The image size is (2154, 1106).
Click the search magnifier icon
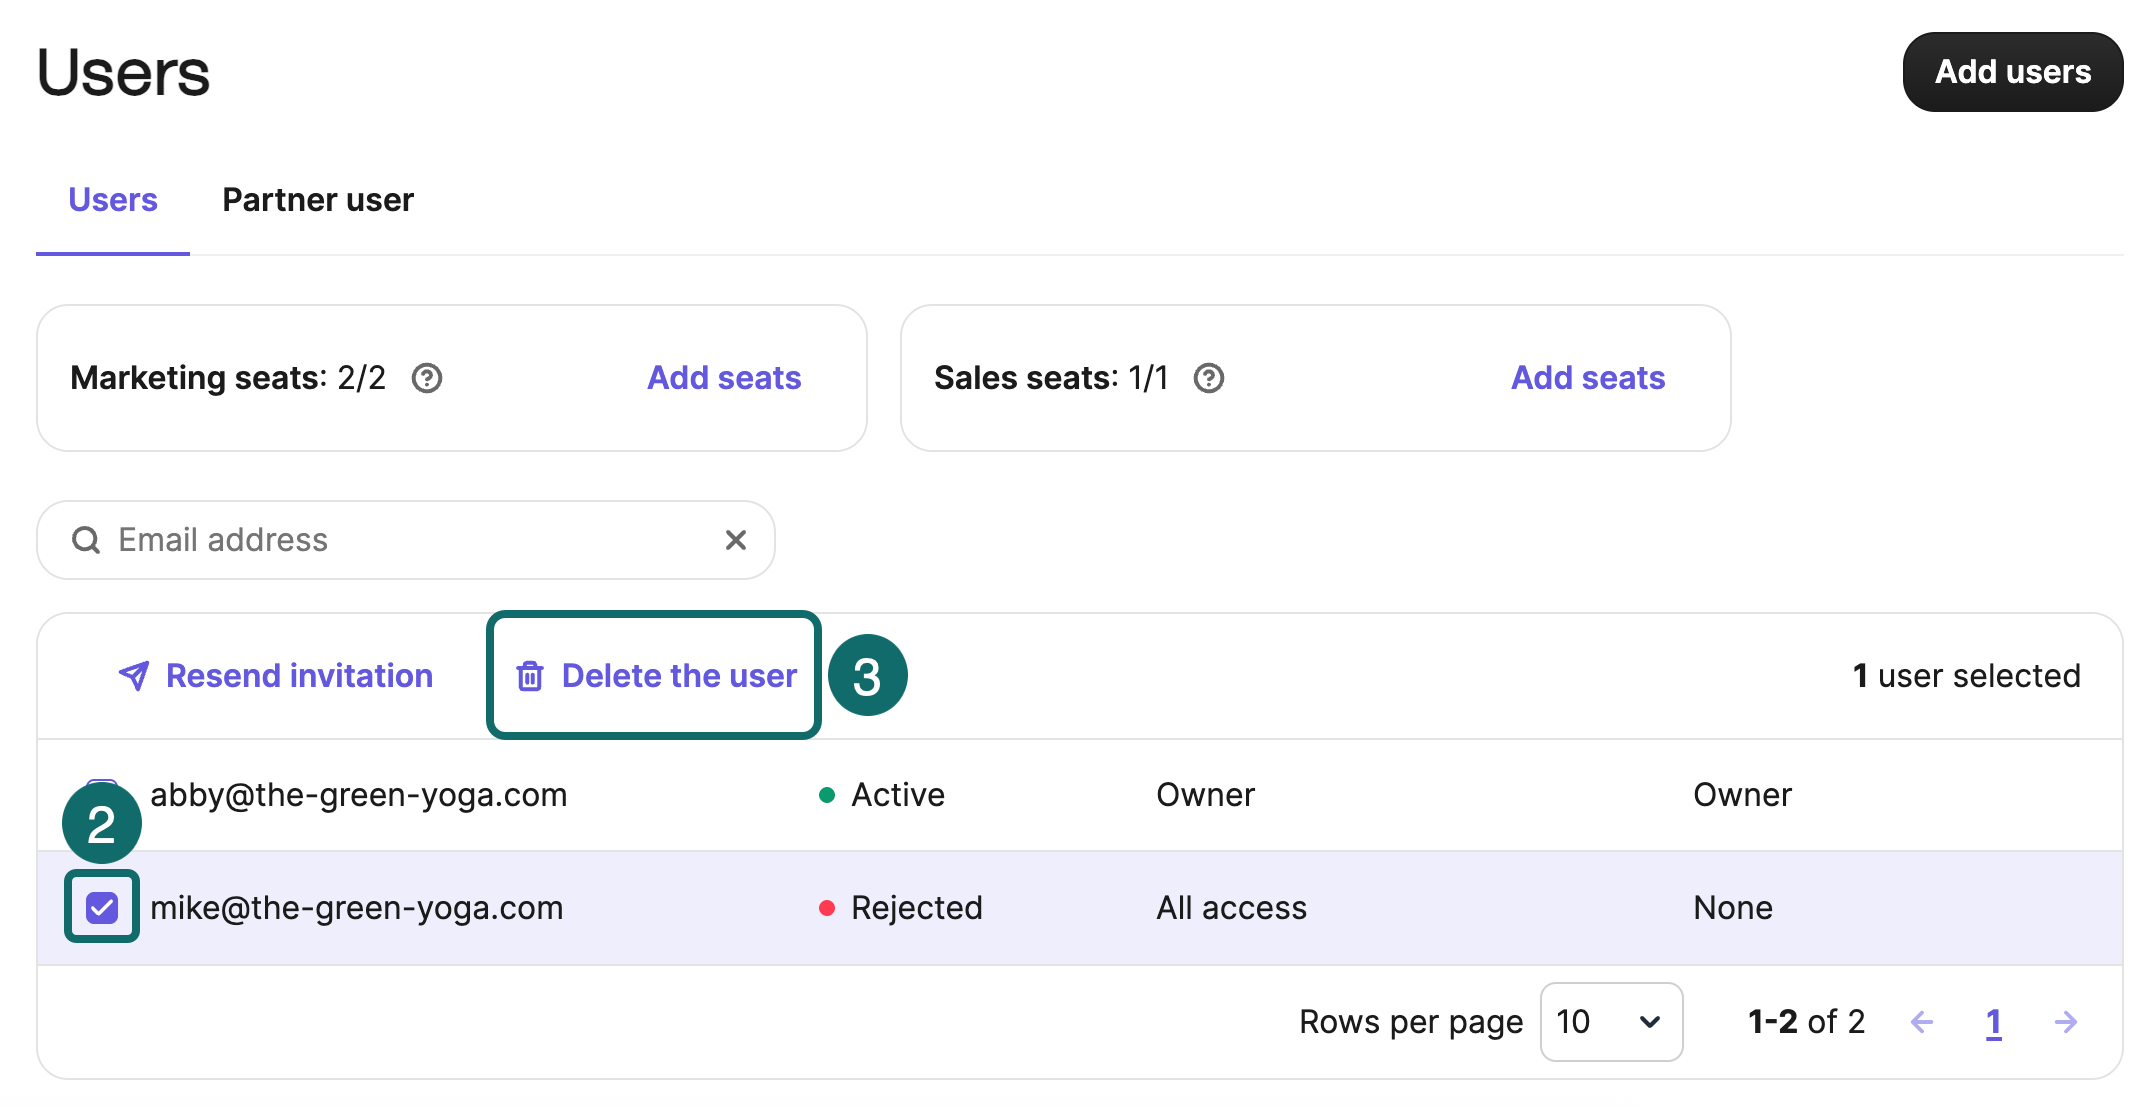click(86, 540)
